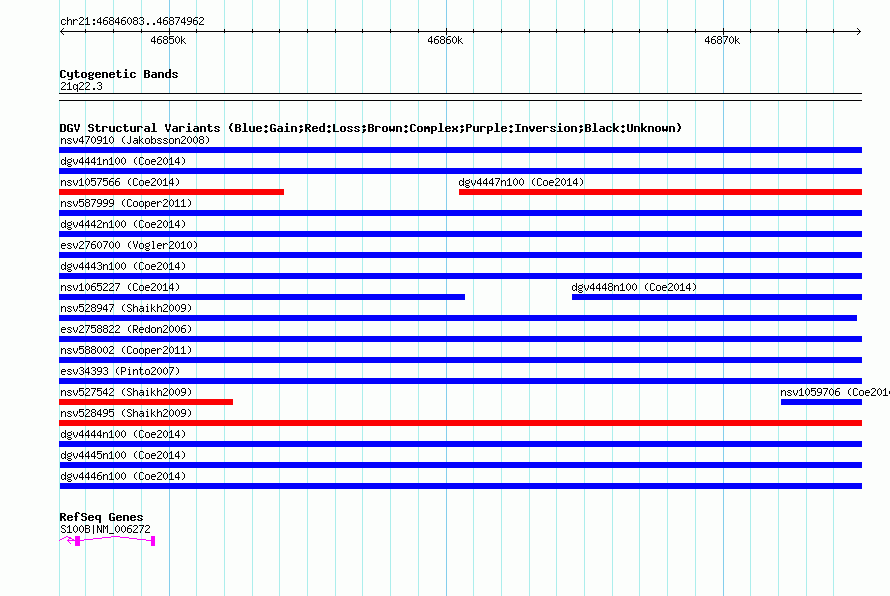This screenshot has width=890, height=596.
Task: Click the nsv1065227 (Coe2014) label
Action: point(120,287)
